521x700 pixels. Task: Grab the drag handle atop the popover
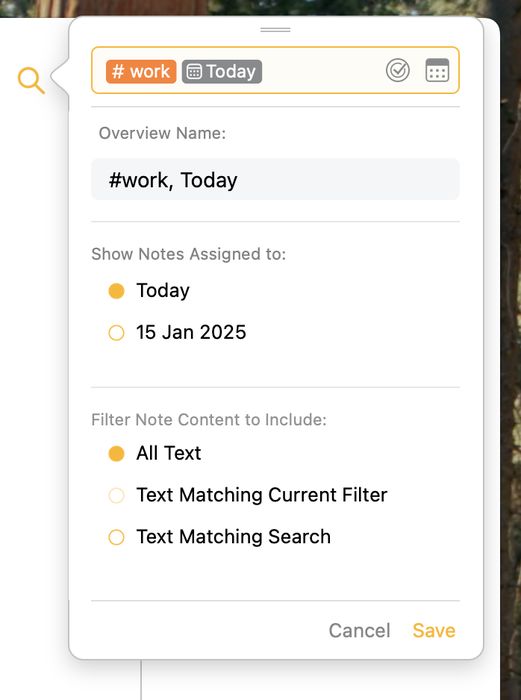pos(275,30)
